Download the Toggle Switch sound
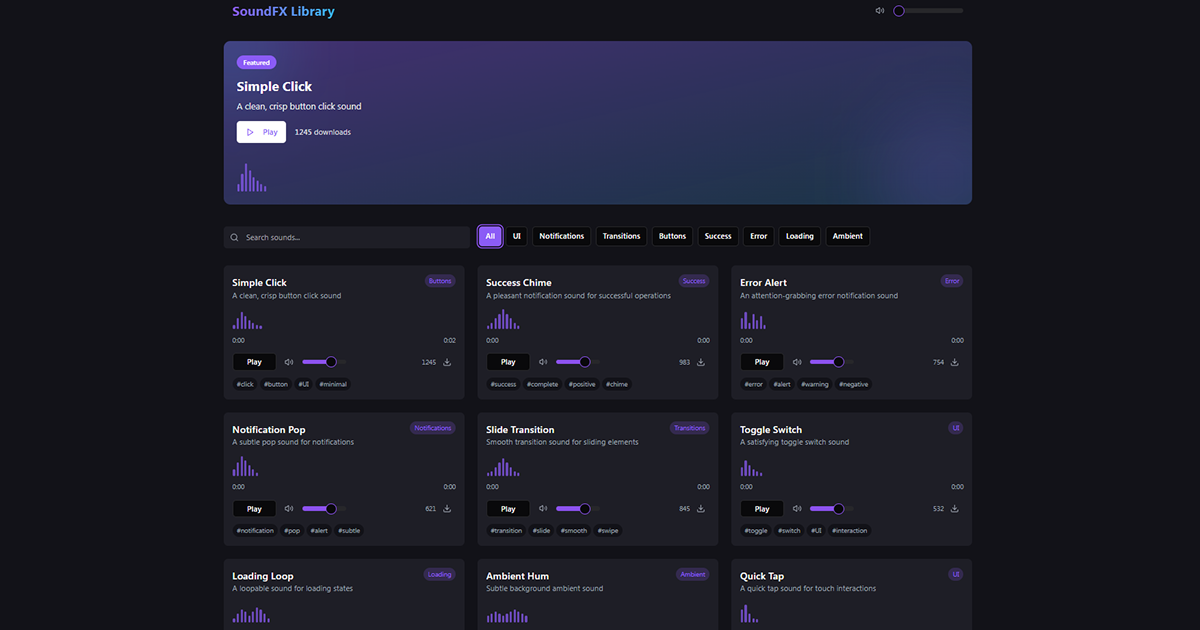Screen dimensions: 1200x630 [955, 509]
